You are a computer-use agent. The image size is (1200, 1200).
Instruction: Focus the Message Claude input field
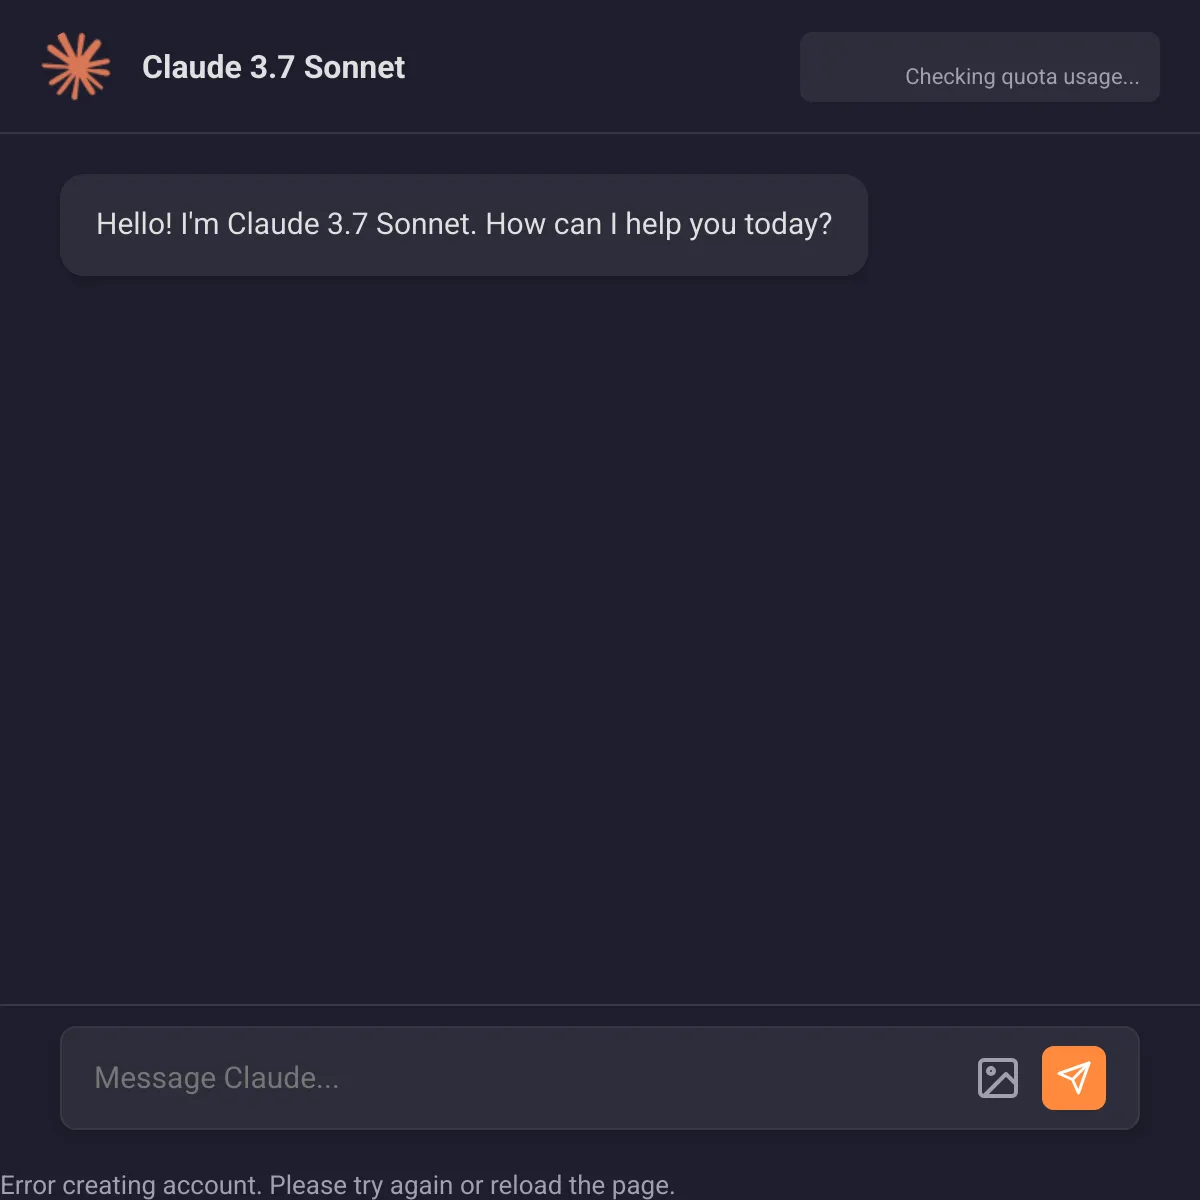click(520, 1078)
